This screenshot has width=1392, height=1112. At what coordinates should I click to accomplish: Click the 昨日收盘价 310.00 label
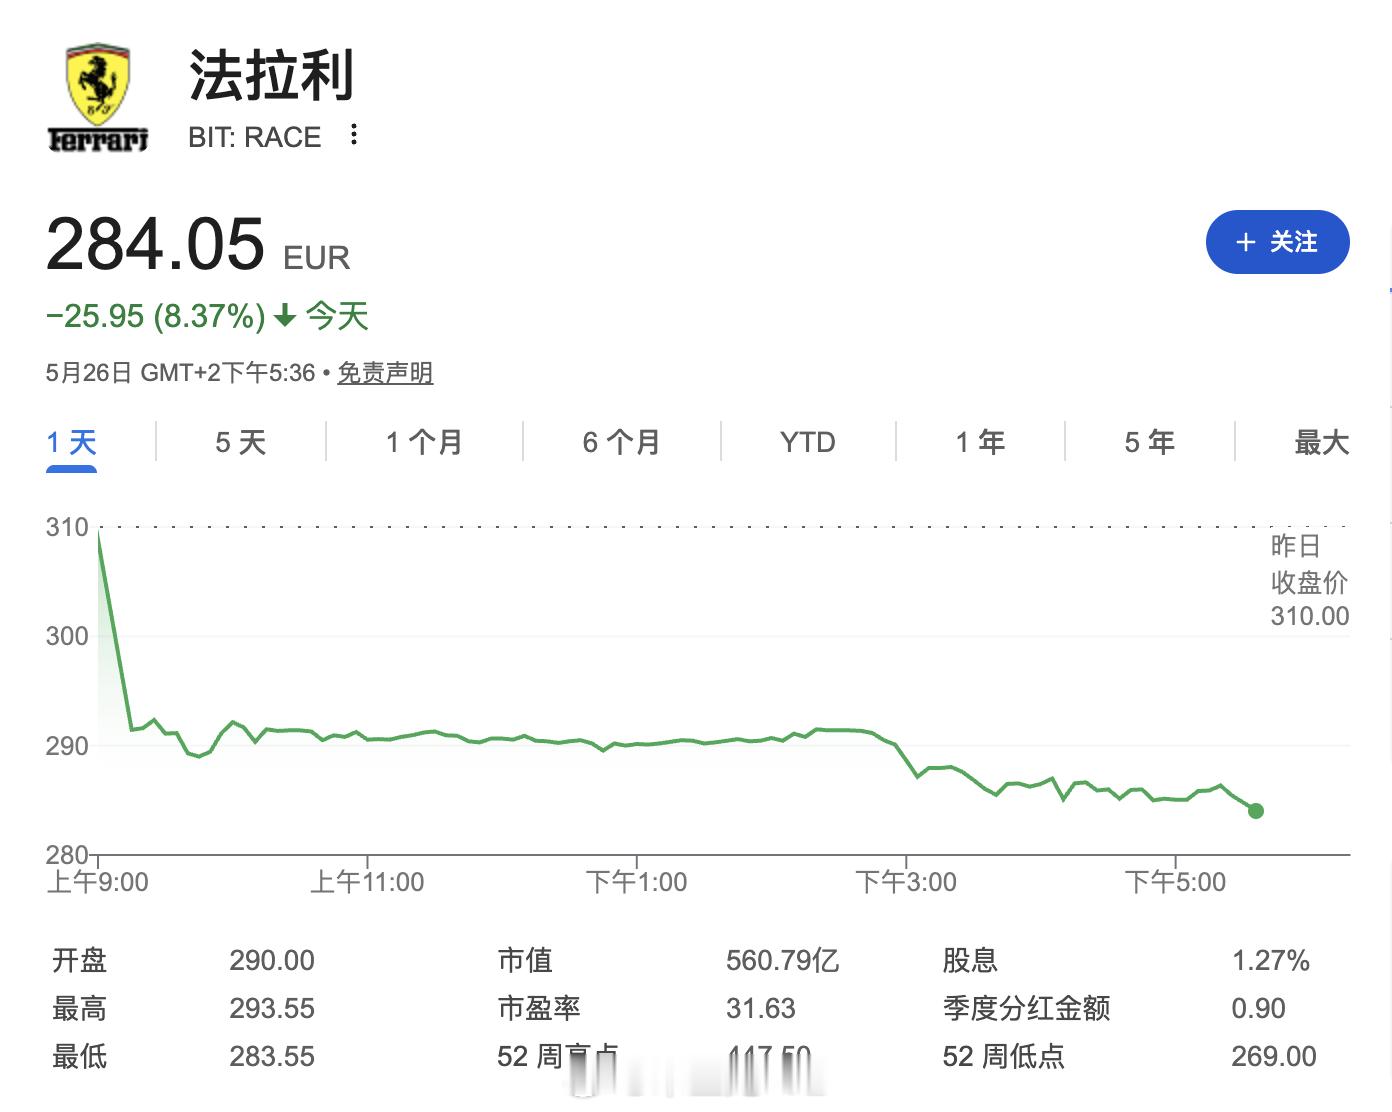(1310, 581)
